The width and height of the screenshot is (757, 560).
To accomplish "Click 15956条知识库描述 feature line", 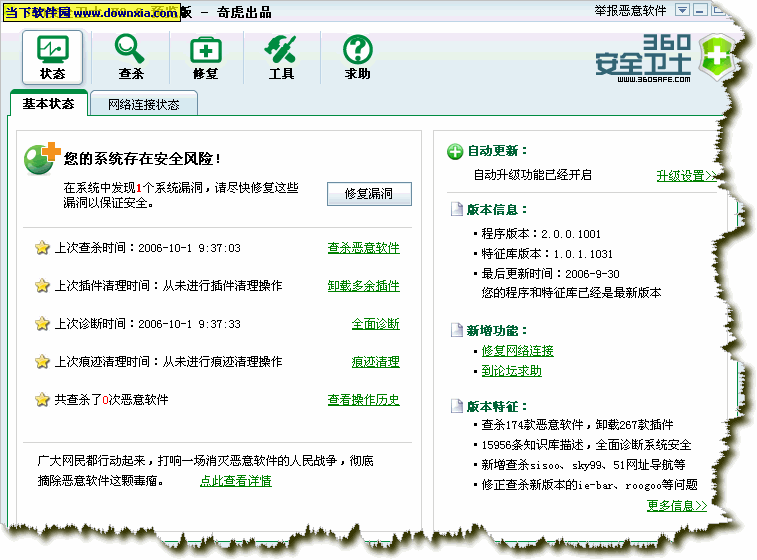I will tap(586, 445).
